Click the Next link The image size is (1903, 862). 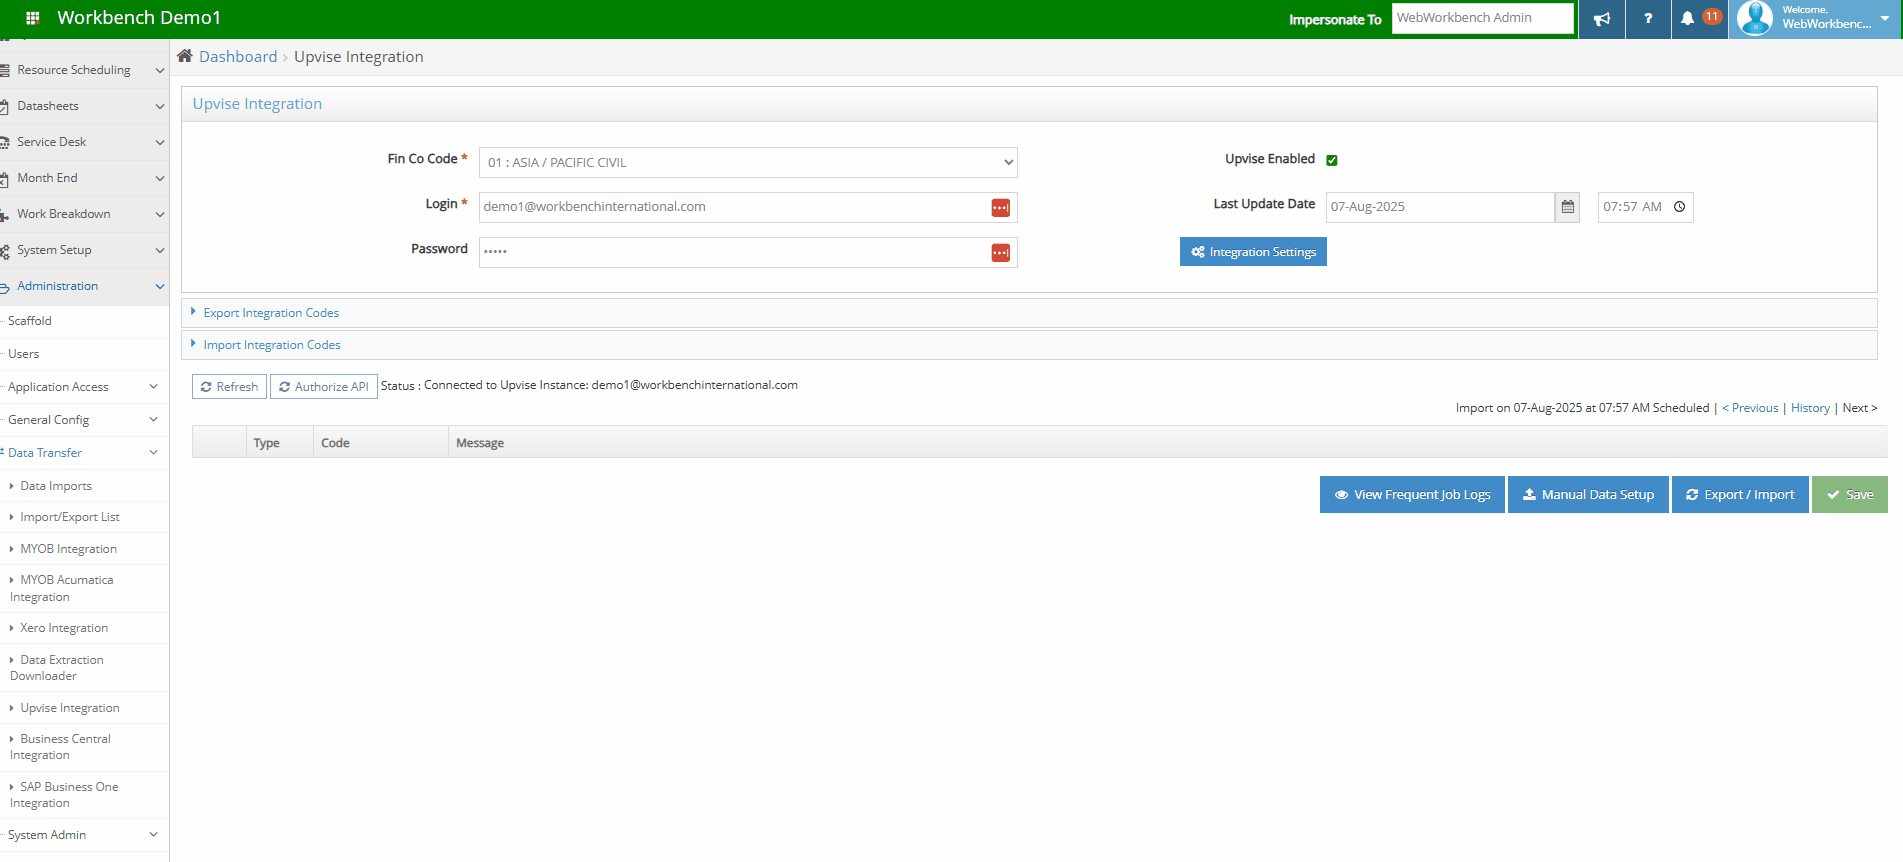[x=1859, y=408]
